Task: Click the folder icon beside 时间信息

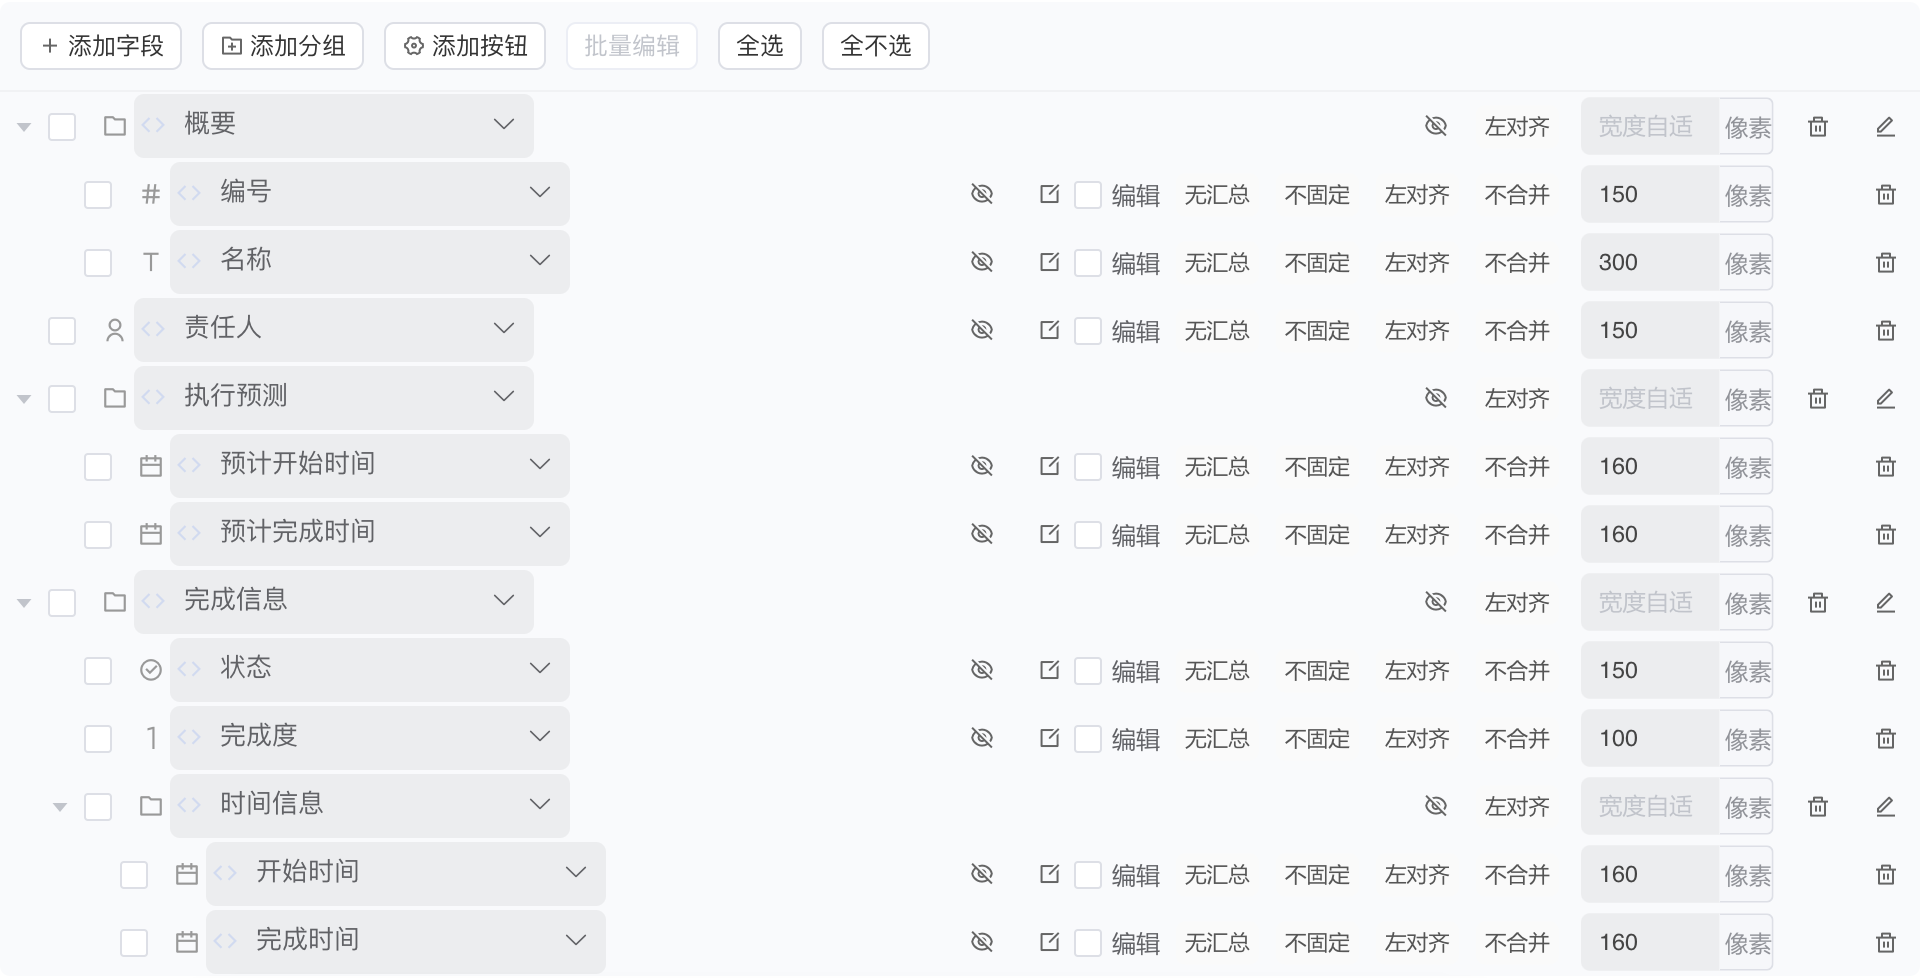Action: pyautogui.click(x=150, y=805)
